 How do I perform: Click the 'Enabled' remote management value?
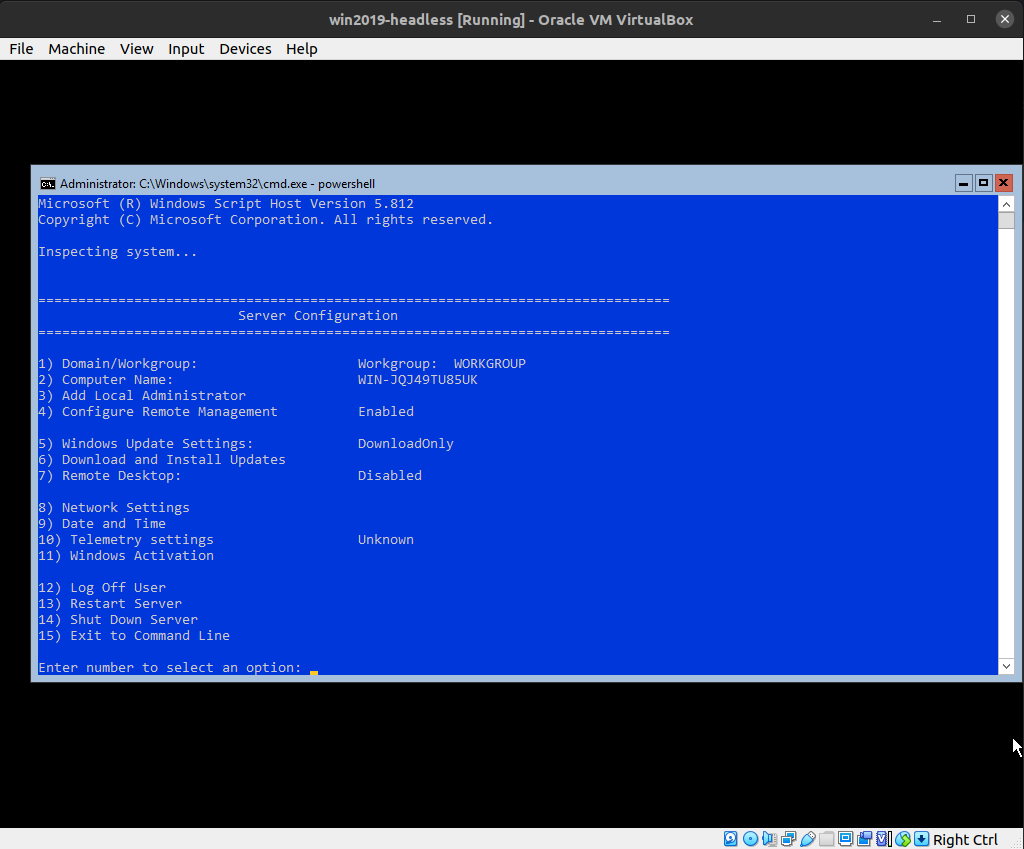(x=386, y=411)
